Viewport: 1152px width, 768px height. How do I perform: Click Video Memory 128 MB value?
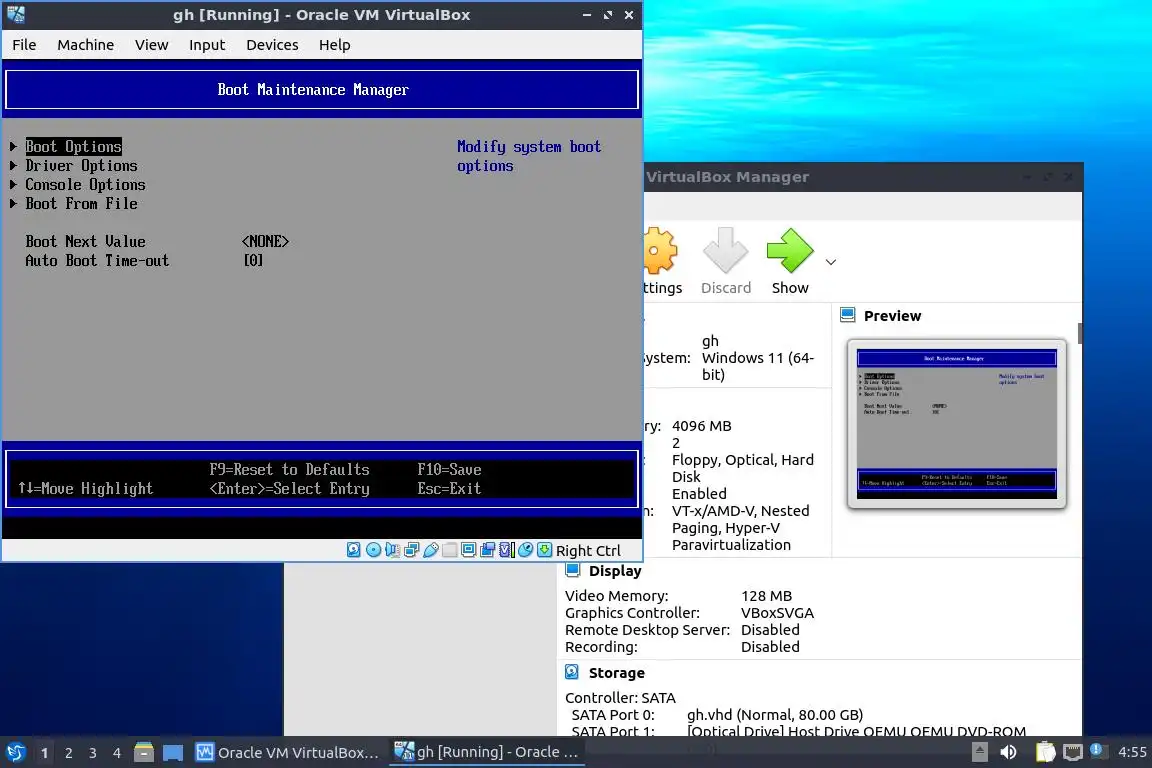(766, 595)
